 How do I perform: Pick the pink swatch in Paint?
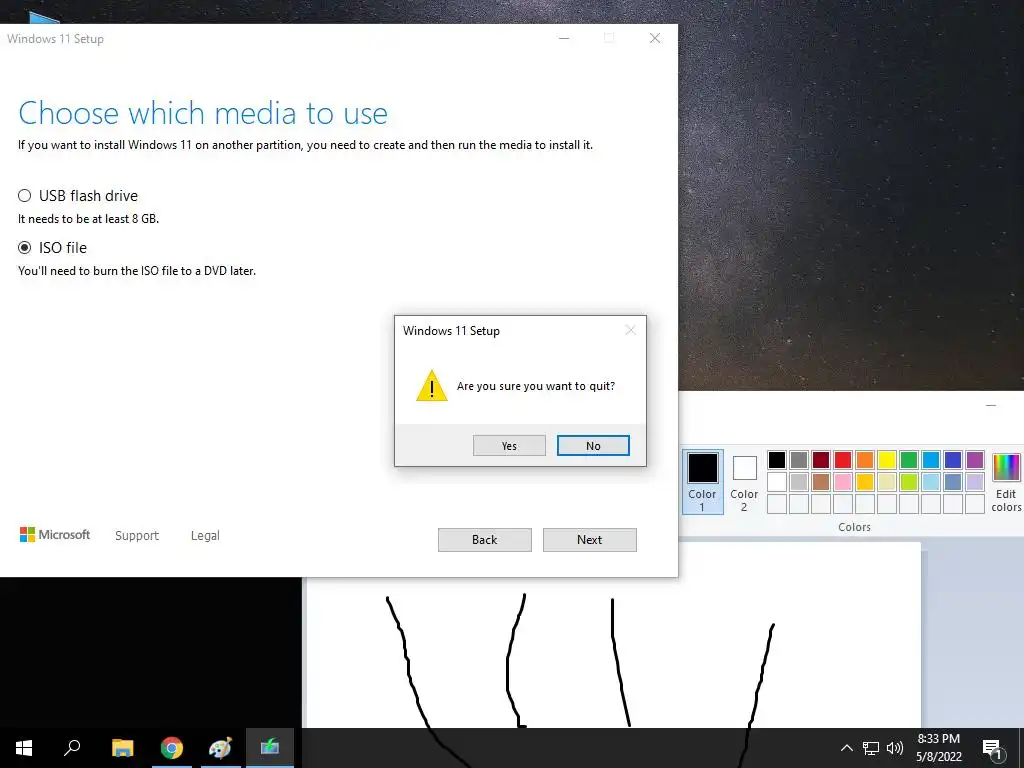click(x=843, y=482)
